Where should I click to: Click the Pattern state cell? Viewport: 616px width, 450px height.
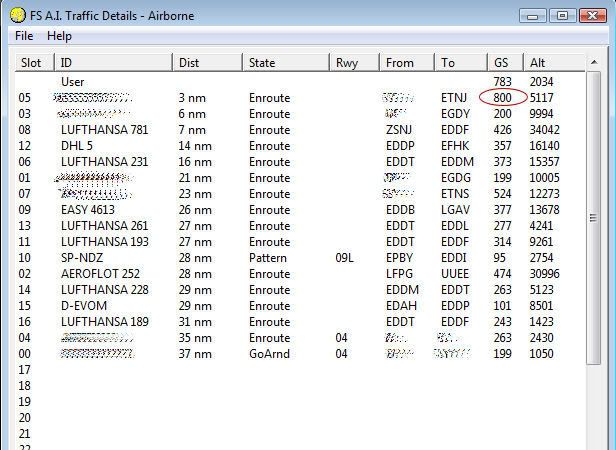268,258
